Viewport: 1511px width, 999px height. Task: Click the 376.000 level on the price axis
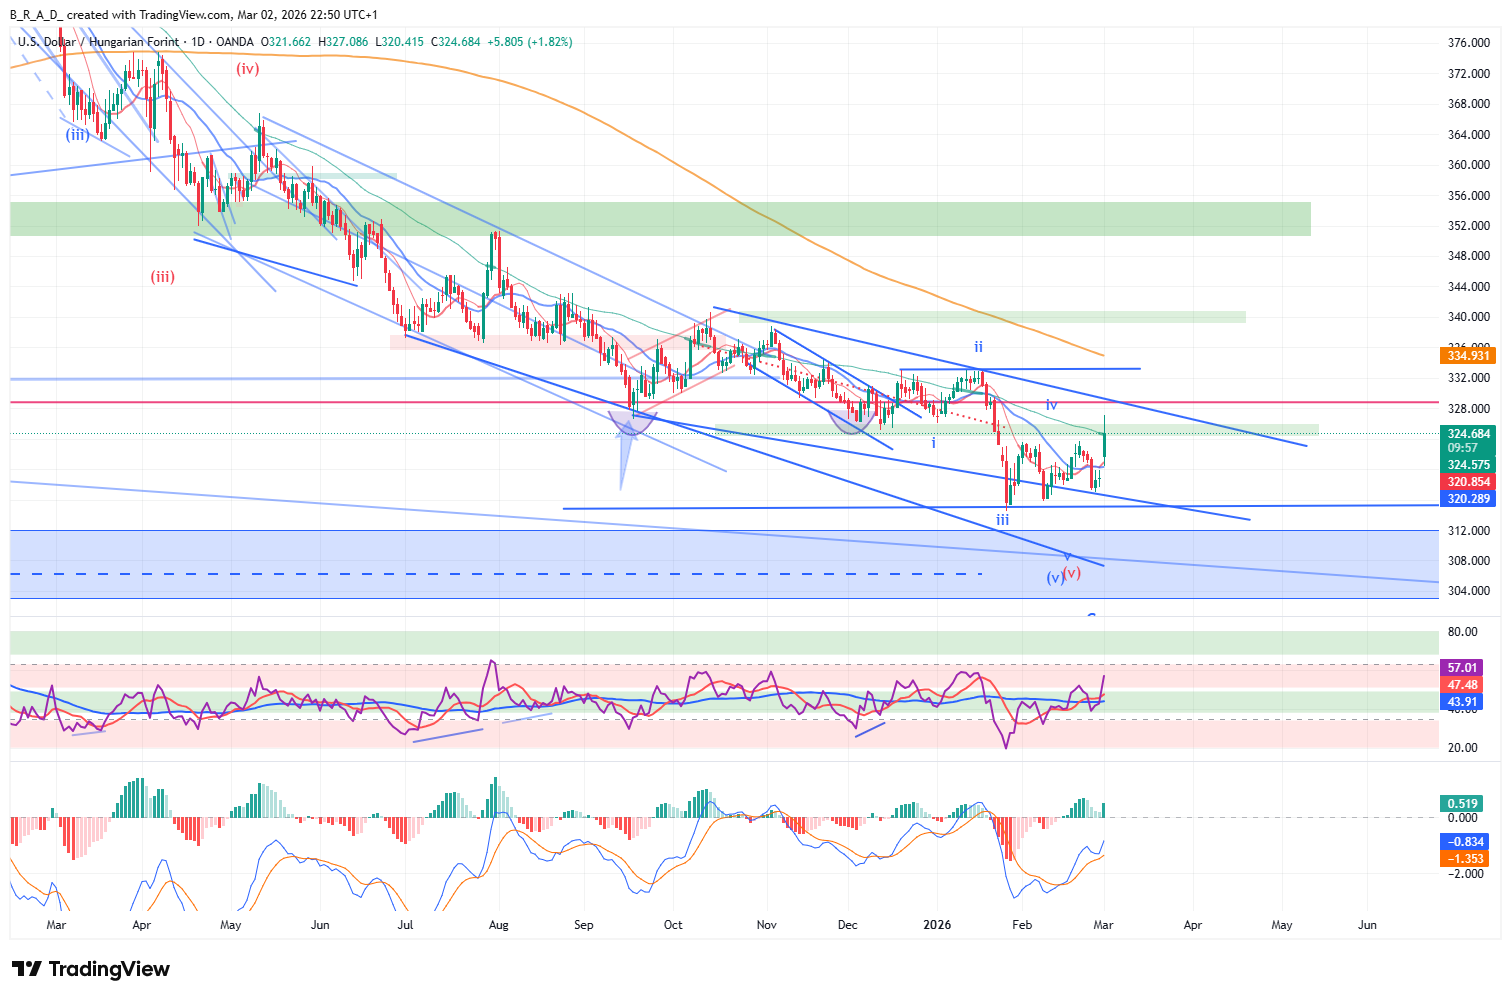pos(1469,43)
